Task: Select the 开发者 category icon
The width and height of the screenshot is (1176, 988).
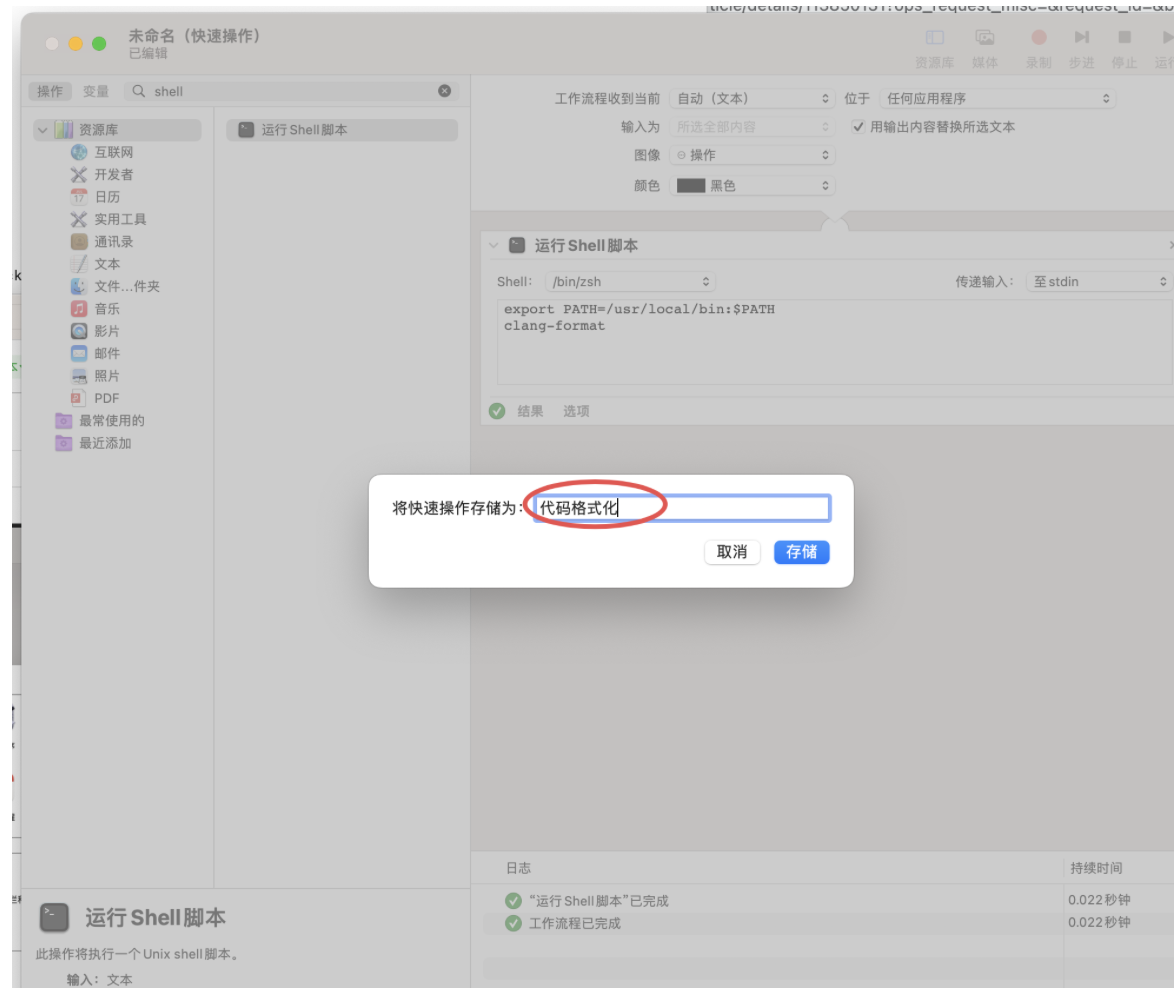Action: 79,175
